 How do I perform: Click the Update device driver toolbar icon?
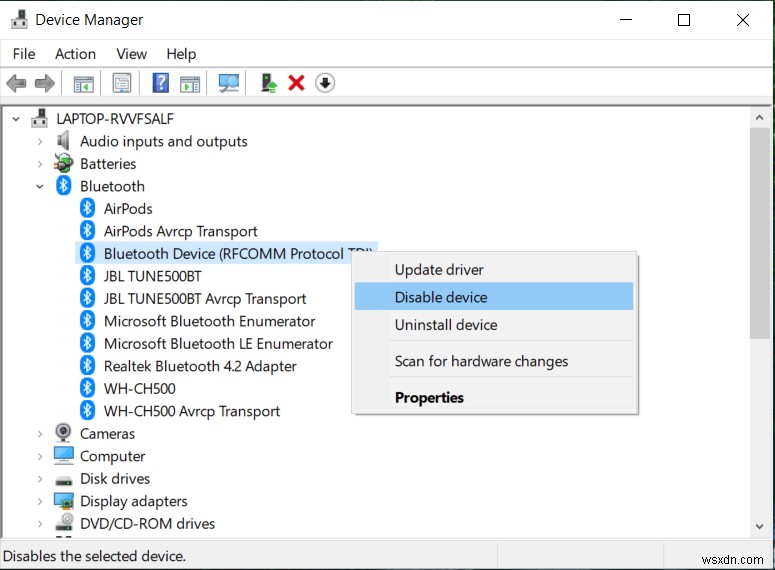269,83
